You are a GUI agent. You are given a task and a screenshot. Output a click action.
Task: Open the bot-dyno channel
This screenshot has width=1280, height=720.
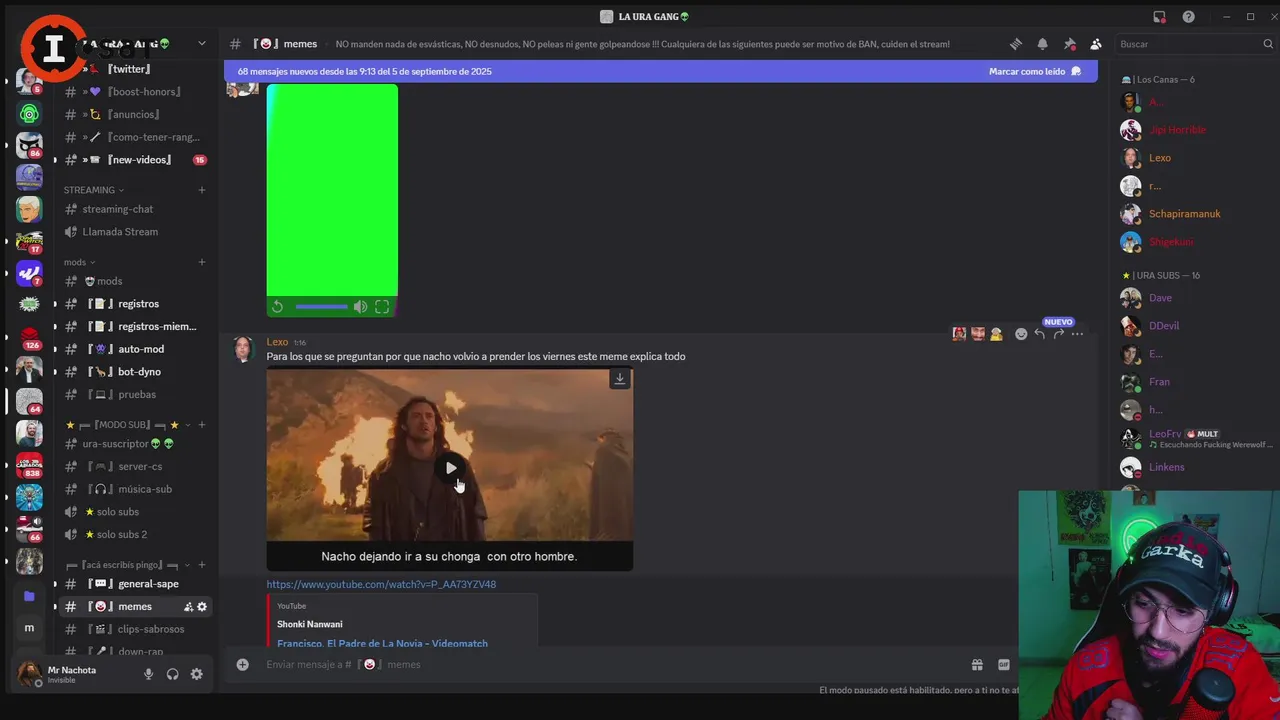(134, 372)
